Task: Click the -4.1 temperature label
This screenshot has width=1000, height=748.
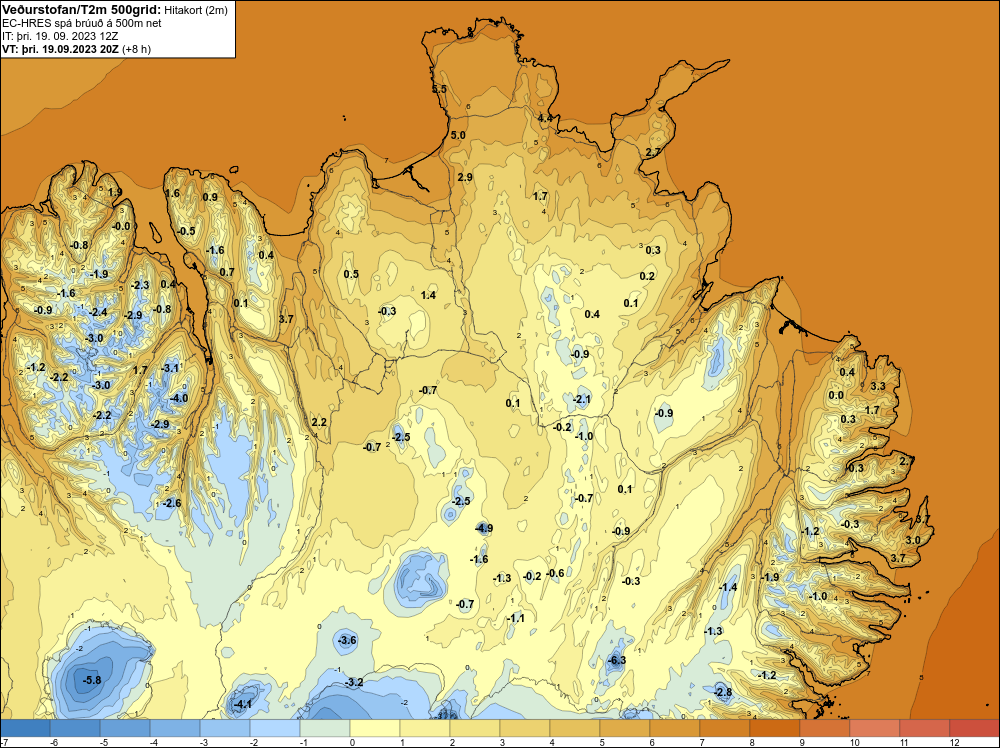Action: [x=242, y=705]
